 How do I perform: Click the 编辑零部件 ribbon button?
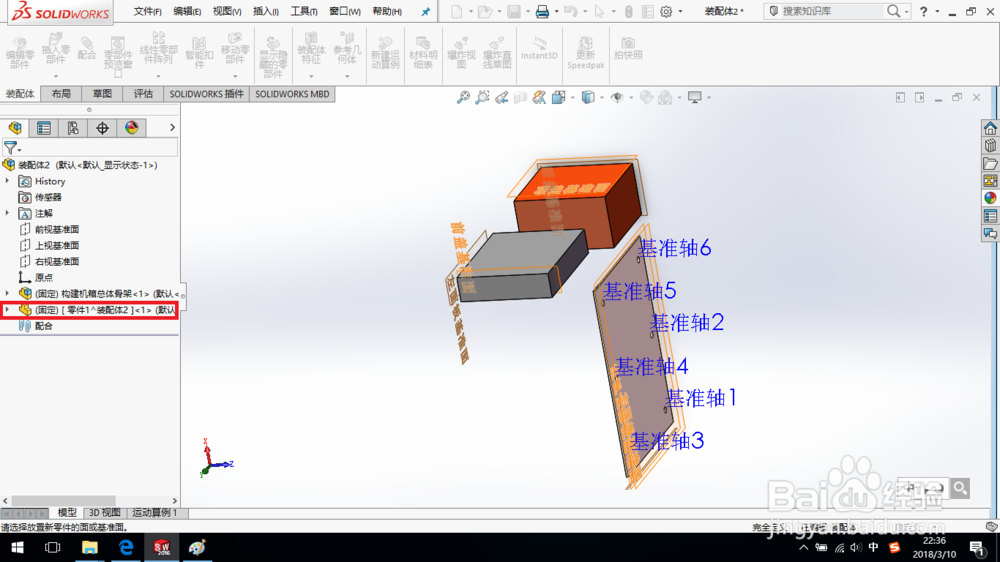[x=20, y=52]
